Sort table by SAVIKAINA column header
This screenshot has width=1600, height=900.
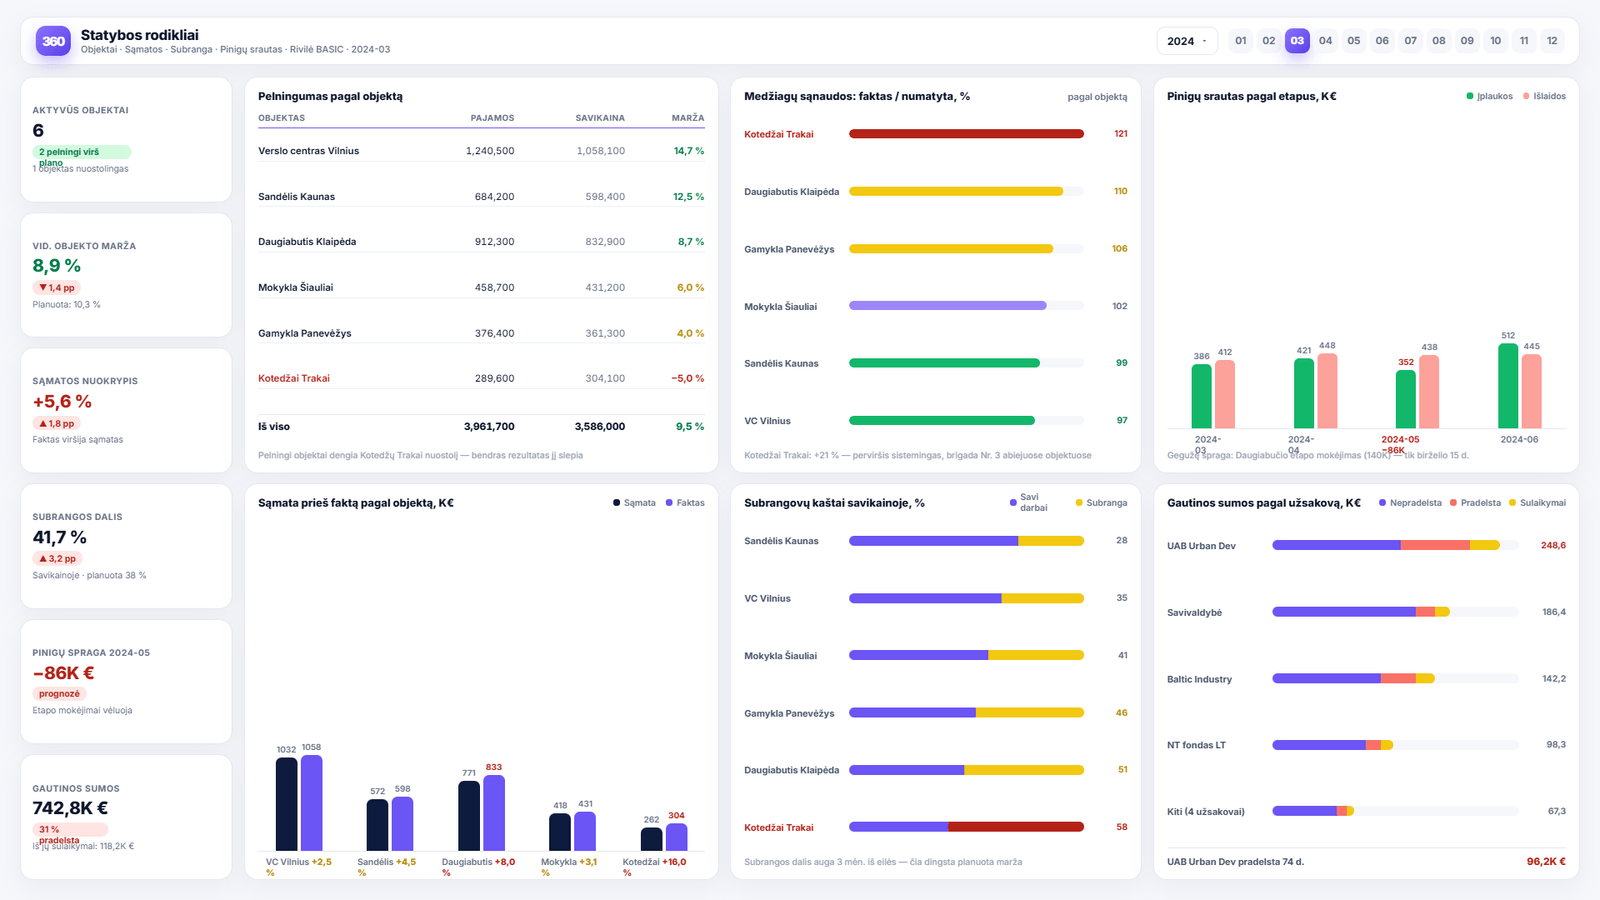pos(600,118)
